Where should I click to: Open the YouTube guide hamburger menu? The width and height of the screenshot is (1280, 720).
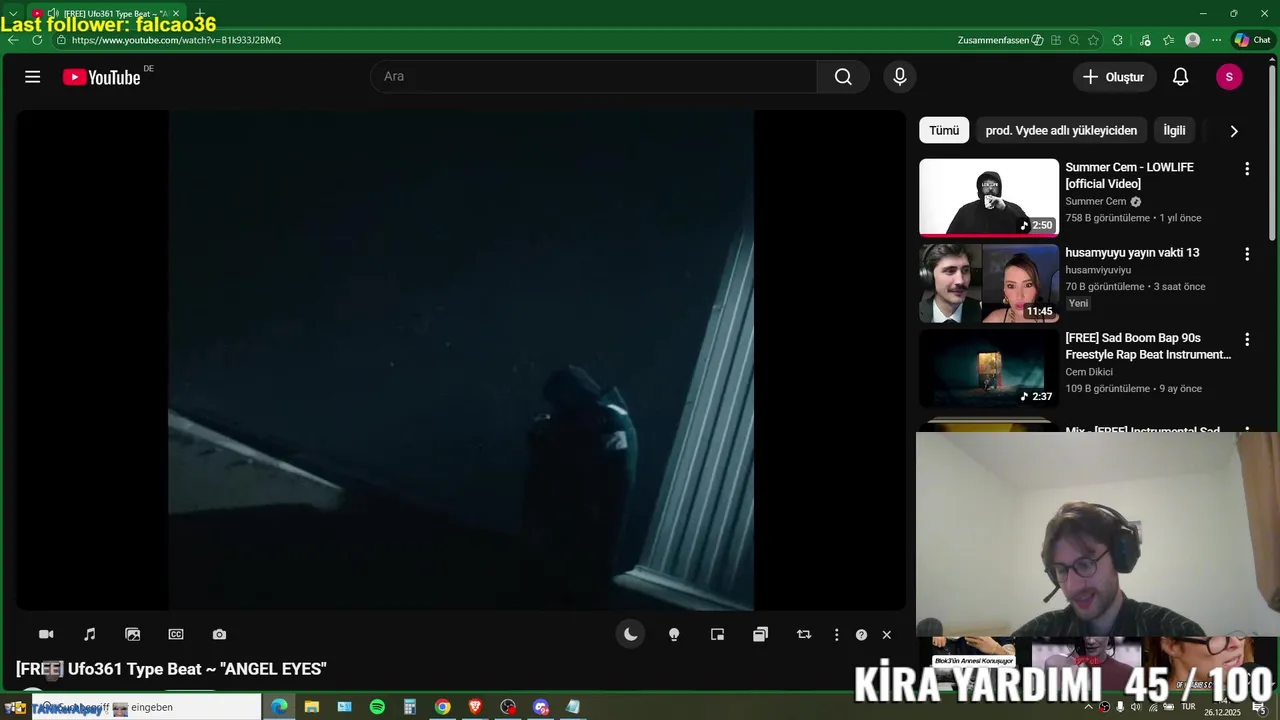click(33, 77)
